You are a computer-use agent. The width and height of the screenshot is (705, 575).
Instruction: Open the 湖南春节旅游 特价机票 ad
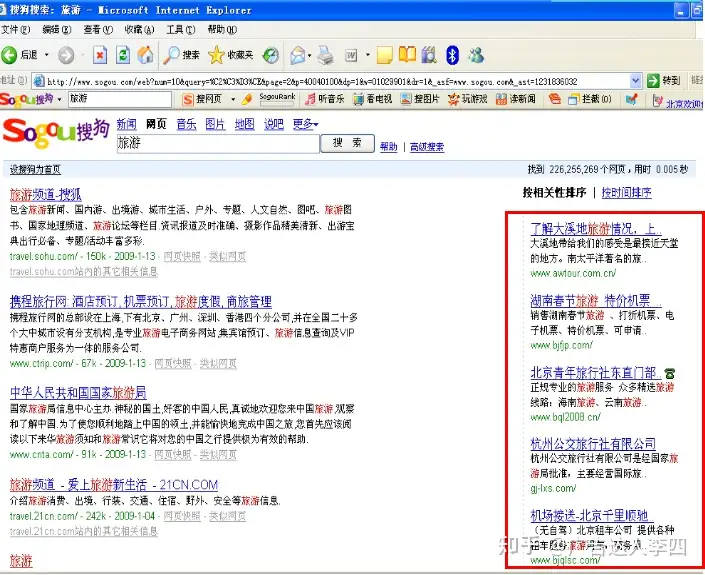(x=596, y=300)
